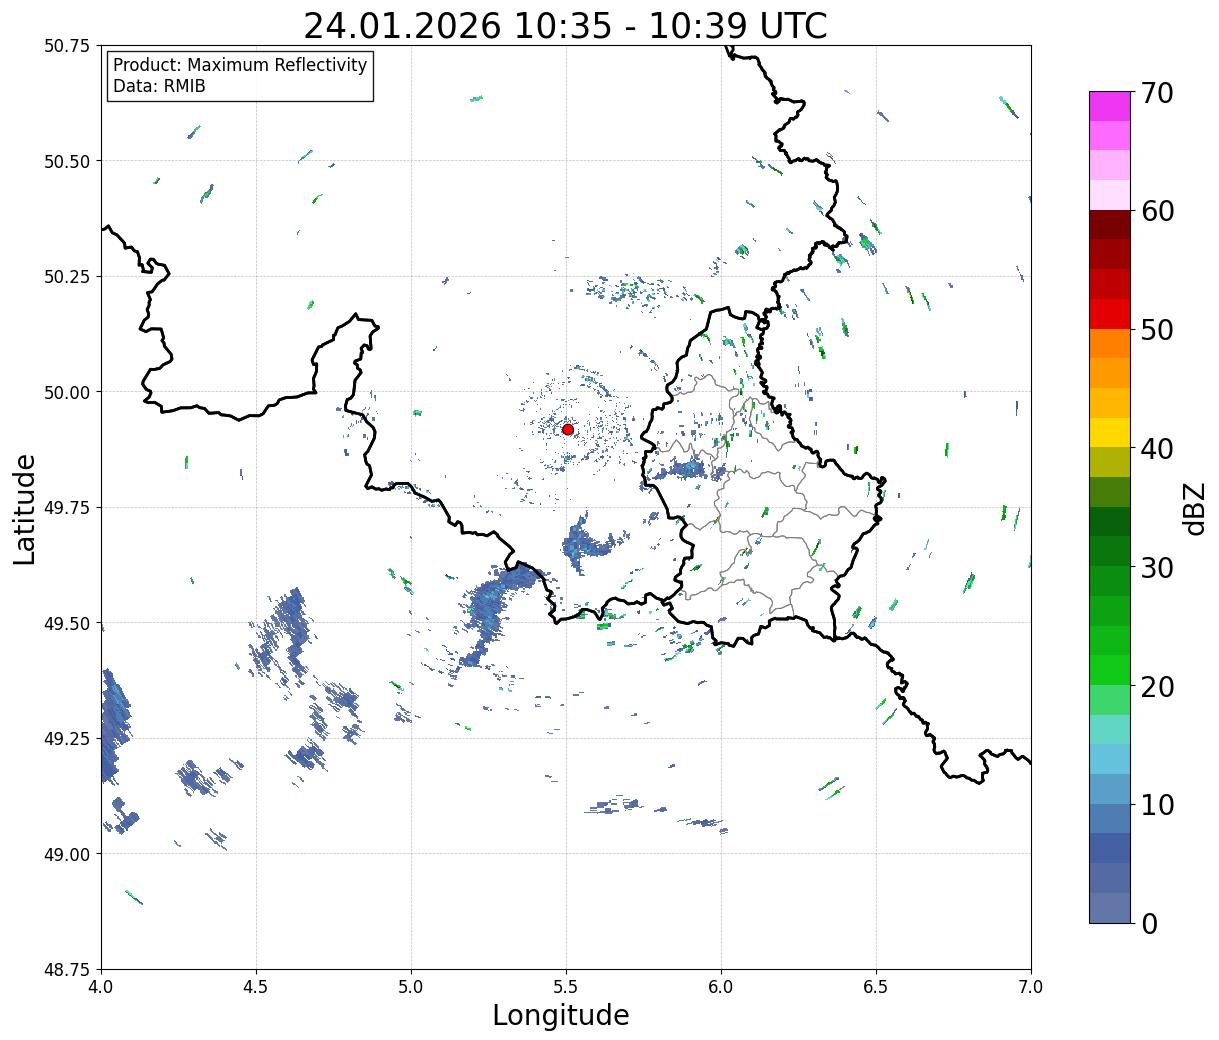Click the "Latitude" axis label
1219x1040 pixels.
25,509
